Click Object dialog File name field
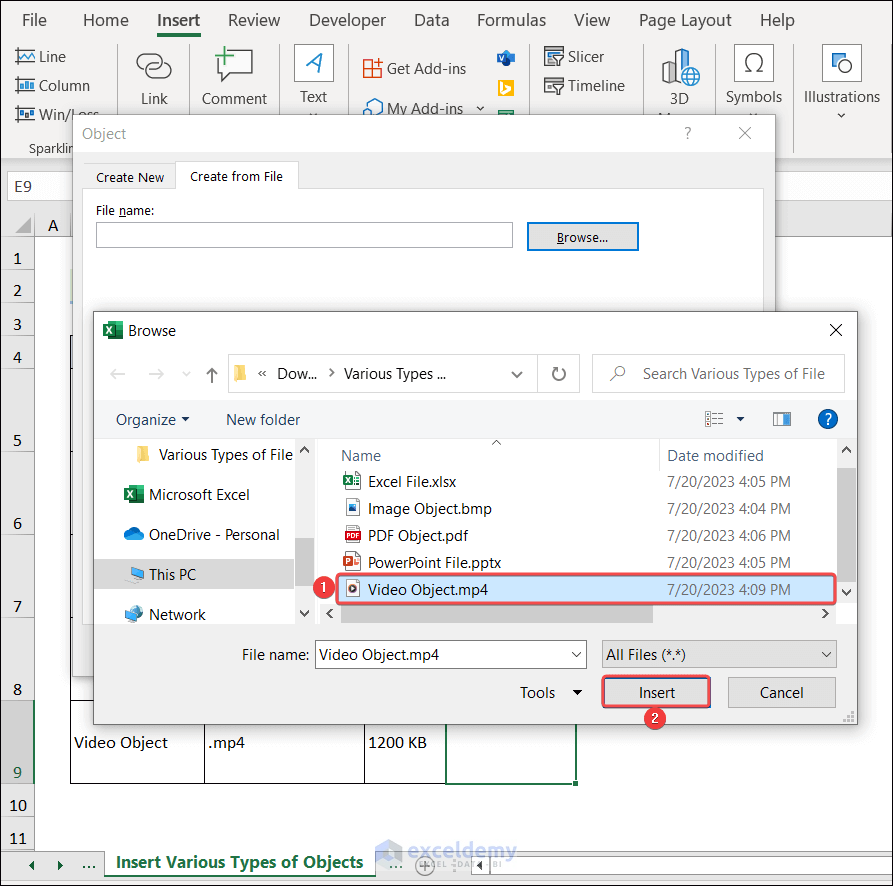The image size is (893, 886). coord(304,235)
